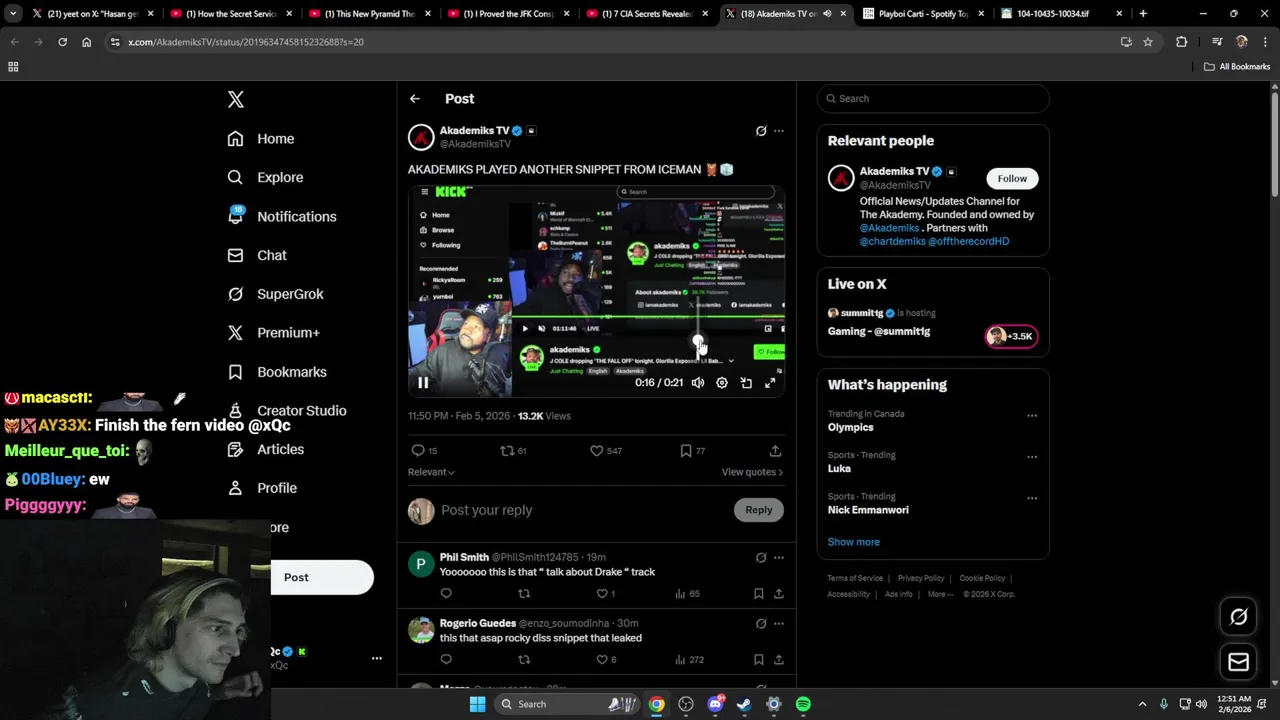Screen dimensions: 1280x720
Task: Open Premium+ in sidebar
Action: point(273,333)
